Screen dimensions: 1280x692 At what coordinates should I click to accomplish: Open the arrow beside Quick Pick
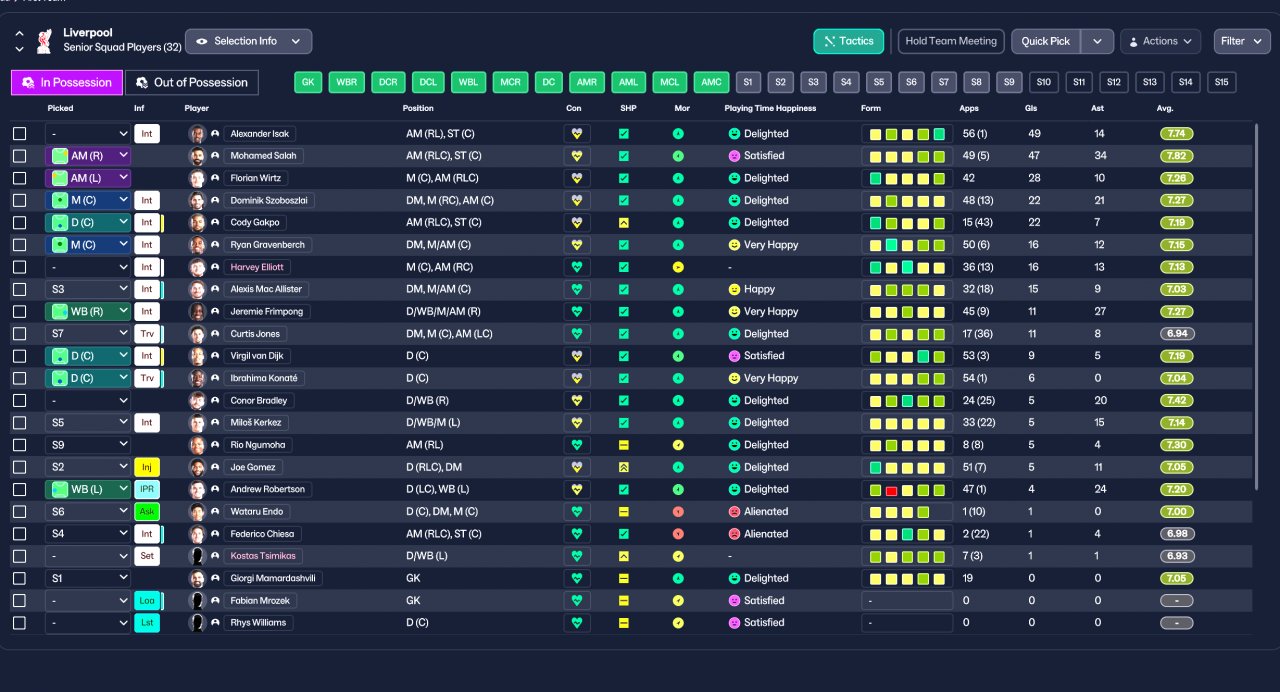[x=1097, y=41]
